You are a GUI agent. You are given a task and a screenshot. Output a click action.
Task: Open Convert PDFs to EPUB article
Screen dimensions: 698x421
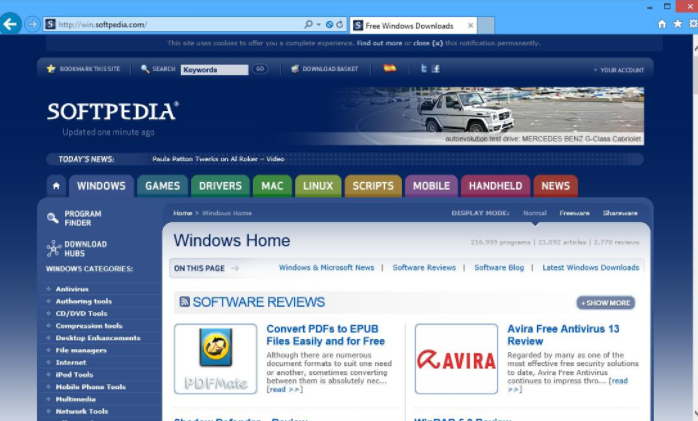point(325,335)
